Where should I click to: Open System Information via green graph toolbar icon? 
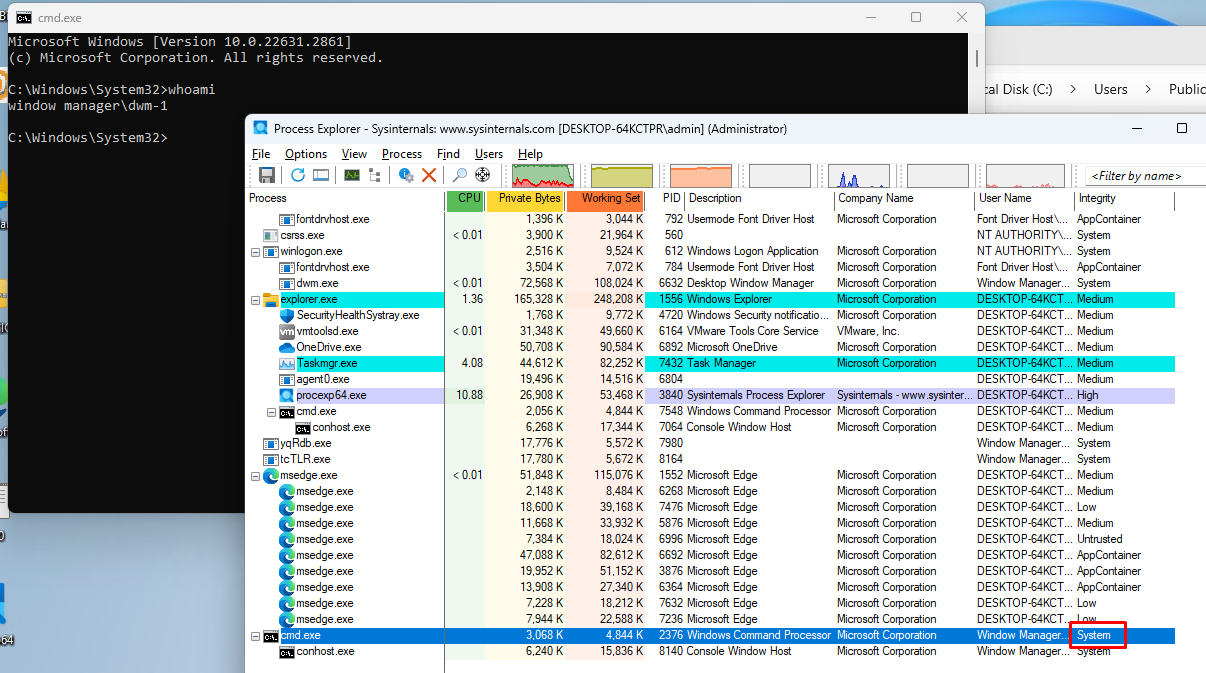352,175
